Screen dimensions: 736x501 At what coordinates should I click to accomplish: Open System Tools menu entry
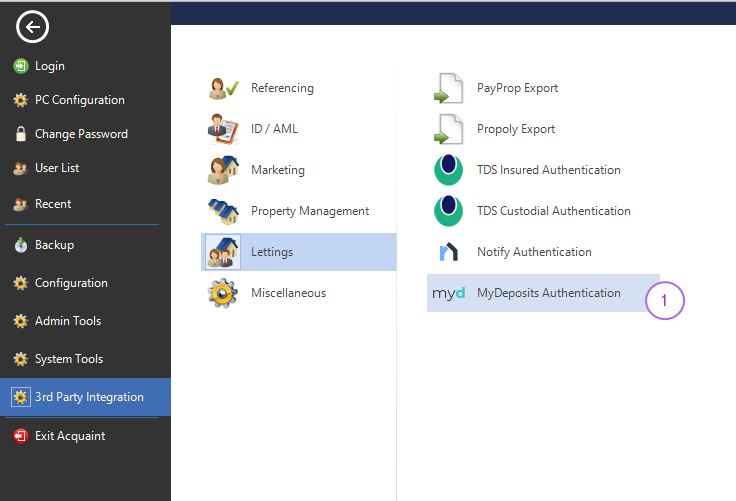[x=68, y=359]
